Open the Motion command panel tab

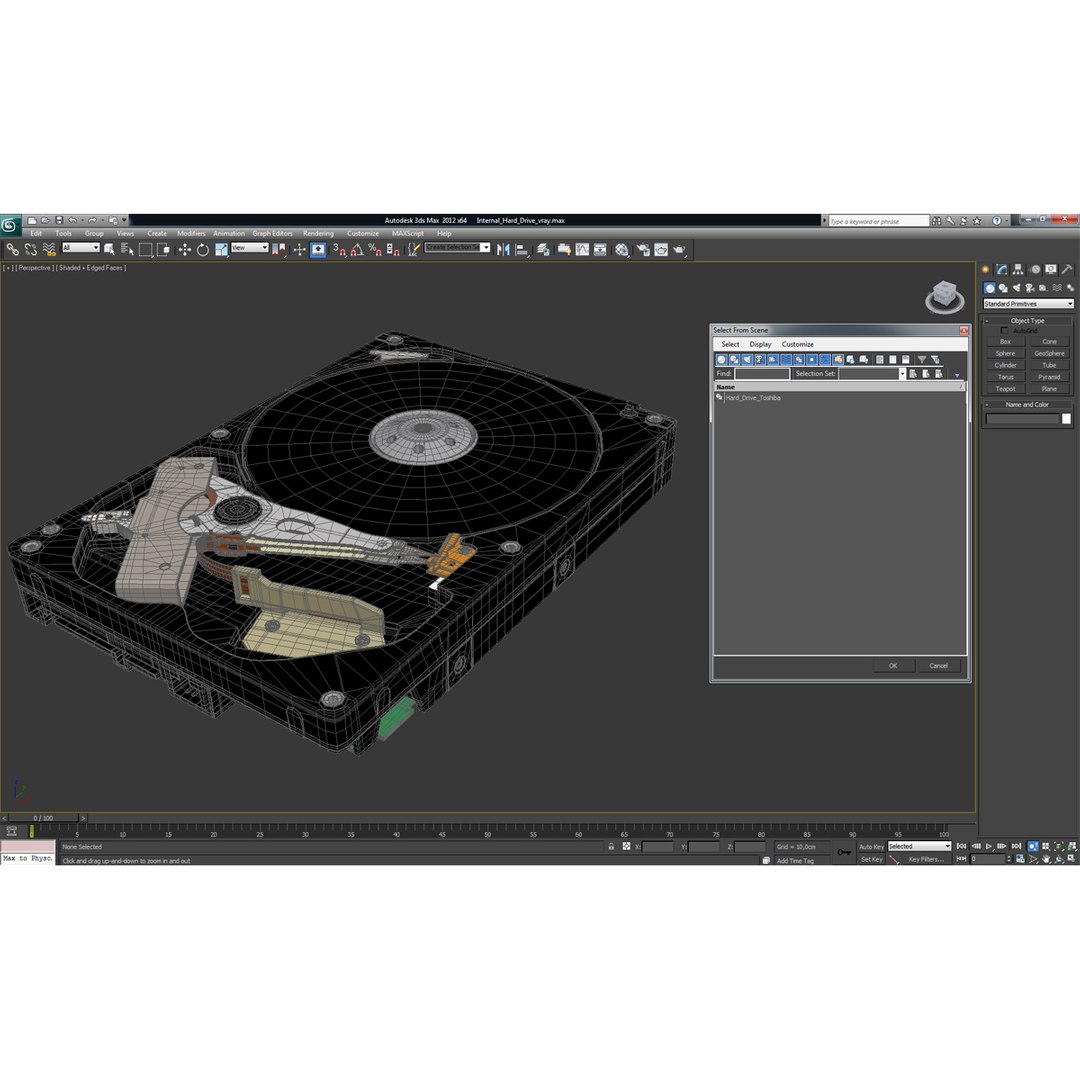1035,269
